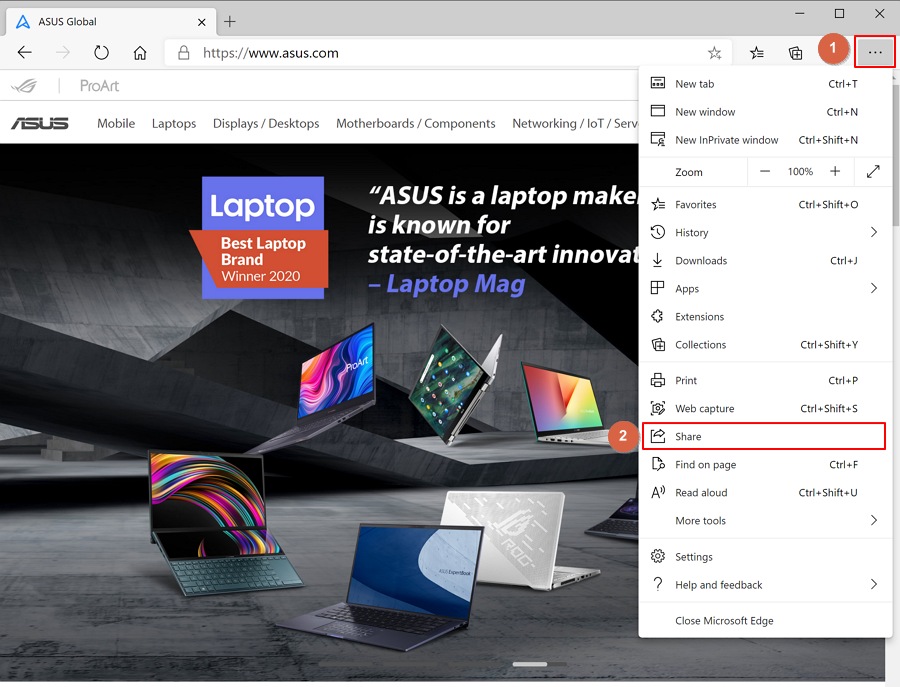Expand Help and feedback submenu

coord(765,585)
